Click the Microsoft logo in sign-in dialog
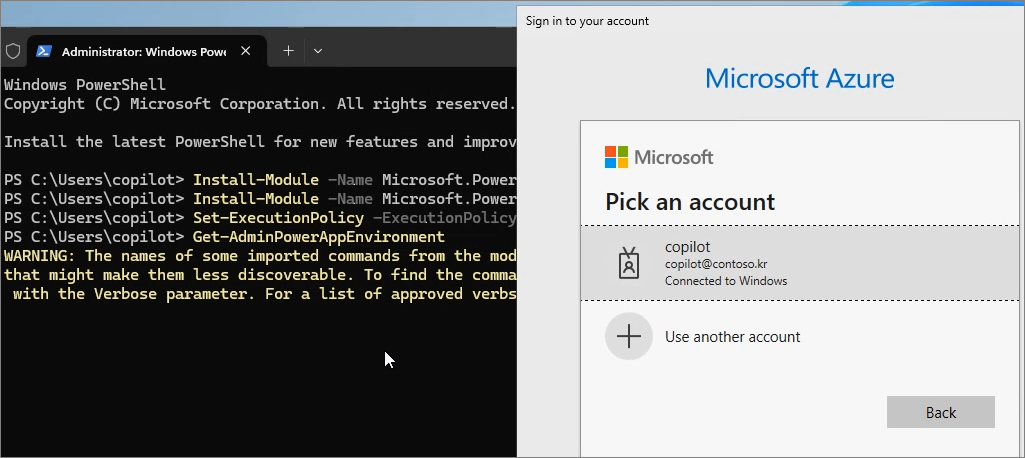Image resolution: width=1025 pixels, height=458 pixels. pyautogui.click(x=659, y=157)
